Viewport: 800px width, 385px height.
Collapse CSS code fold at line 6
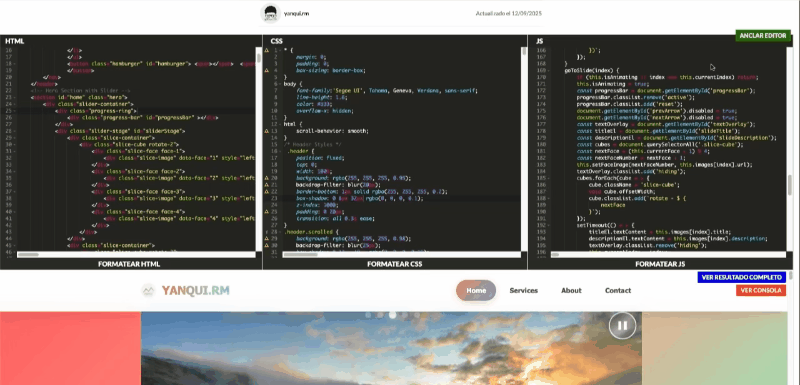pos(280,84)
